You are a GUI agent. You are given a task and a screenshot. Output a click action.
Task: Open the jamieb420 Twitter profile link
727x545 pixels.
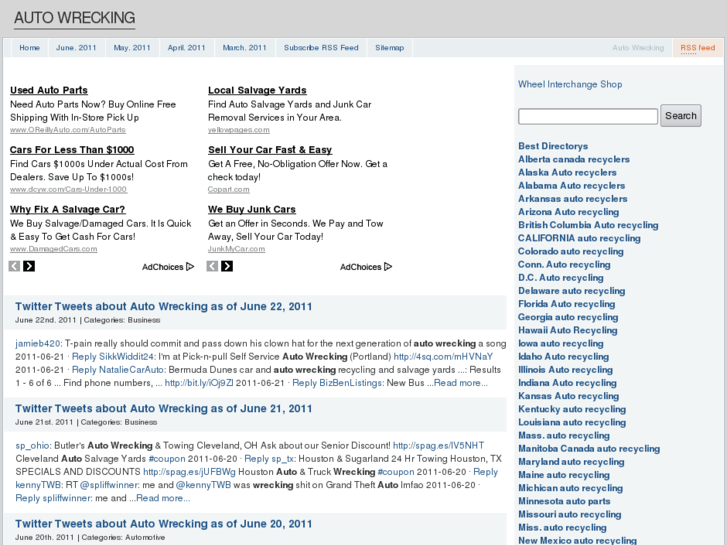[38, 344]
